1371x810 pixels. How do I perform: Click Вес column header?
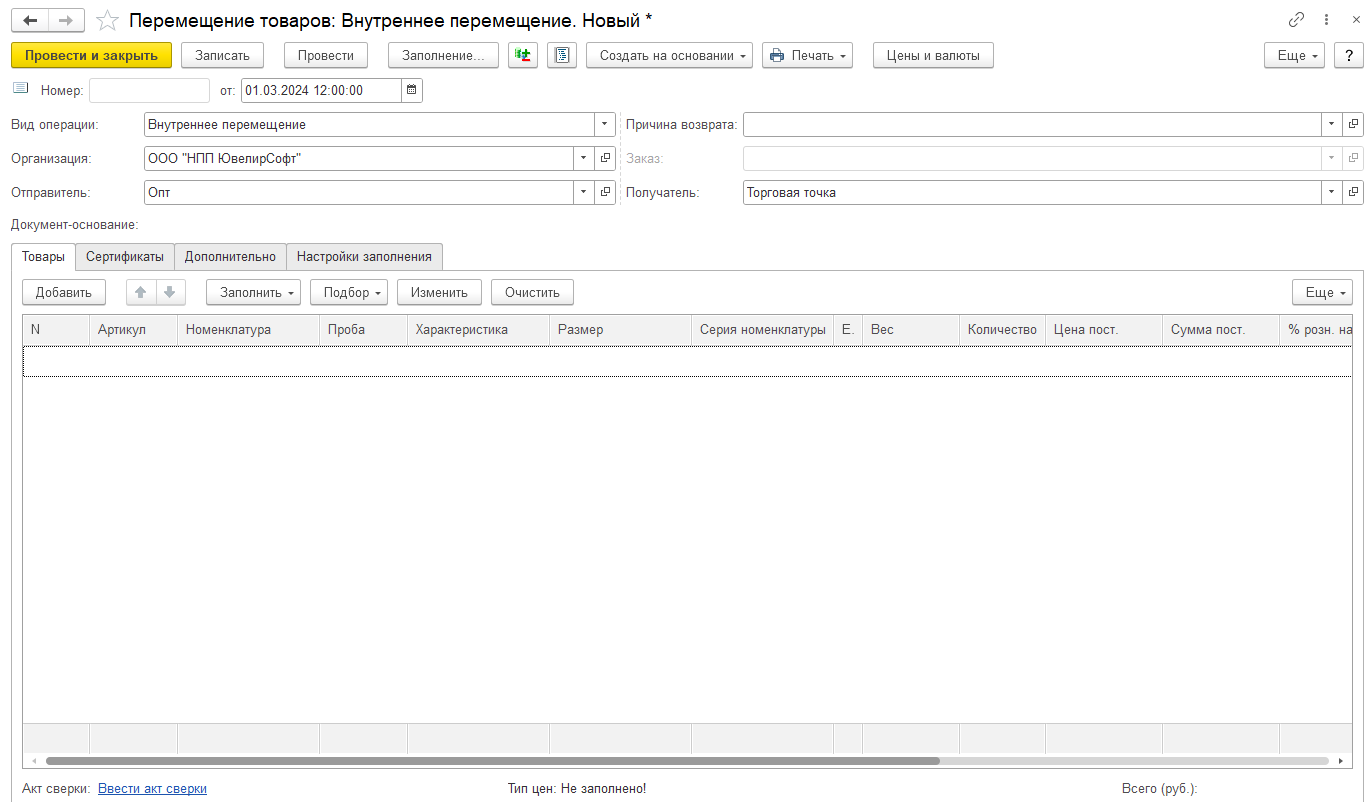911,329
